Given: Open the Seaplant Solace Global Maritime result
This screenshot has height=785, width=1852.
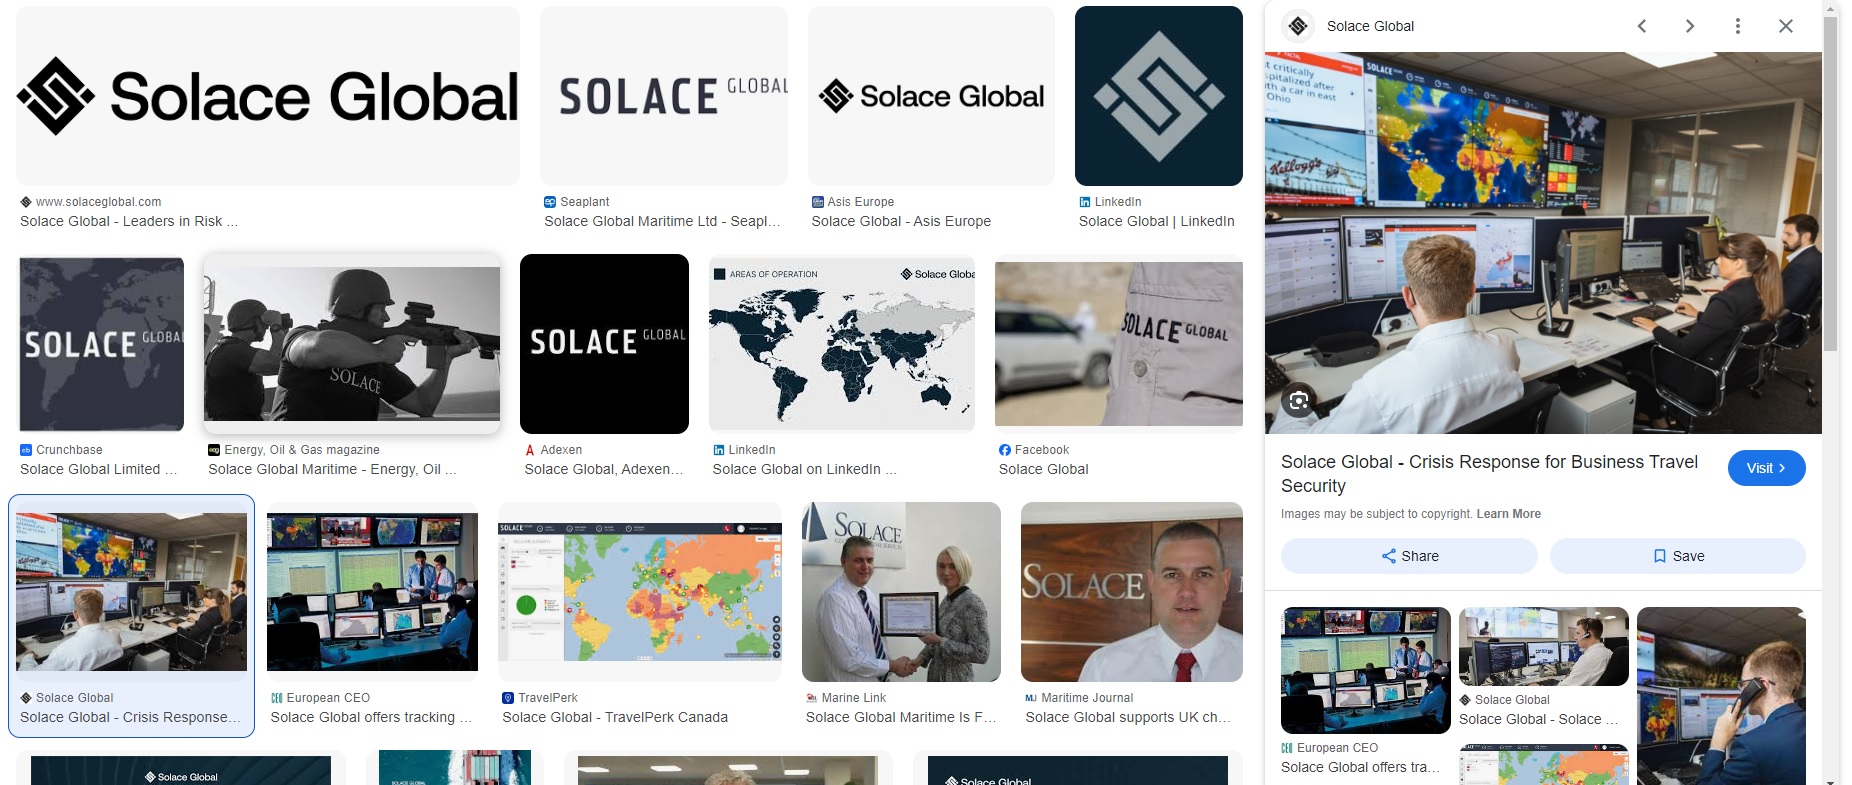Looking at the screenshot, I should (662, 221).
